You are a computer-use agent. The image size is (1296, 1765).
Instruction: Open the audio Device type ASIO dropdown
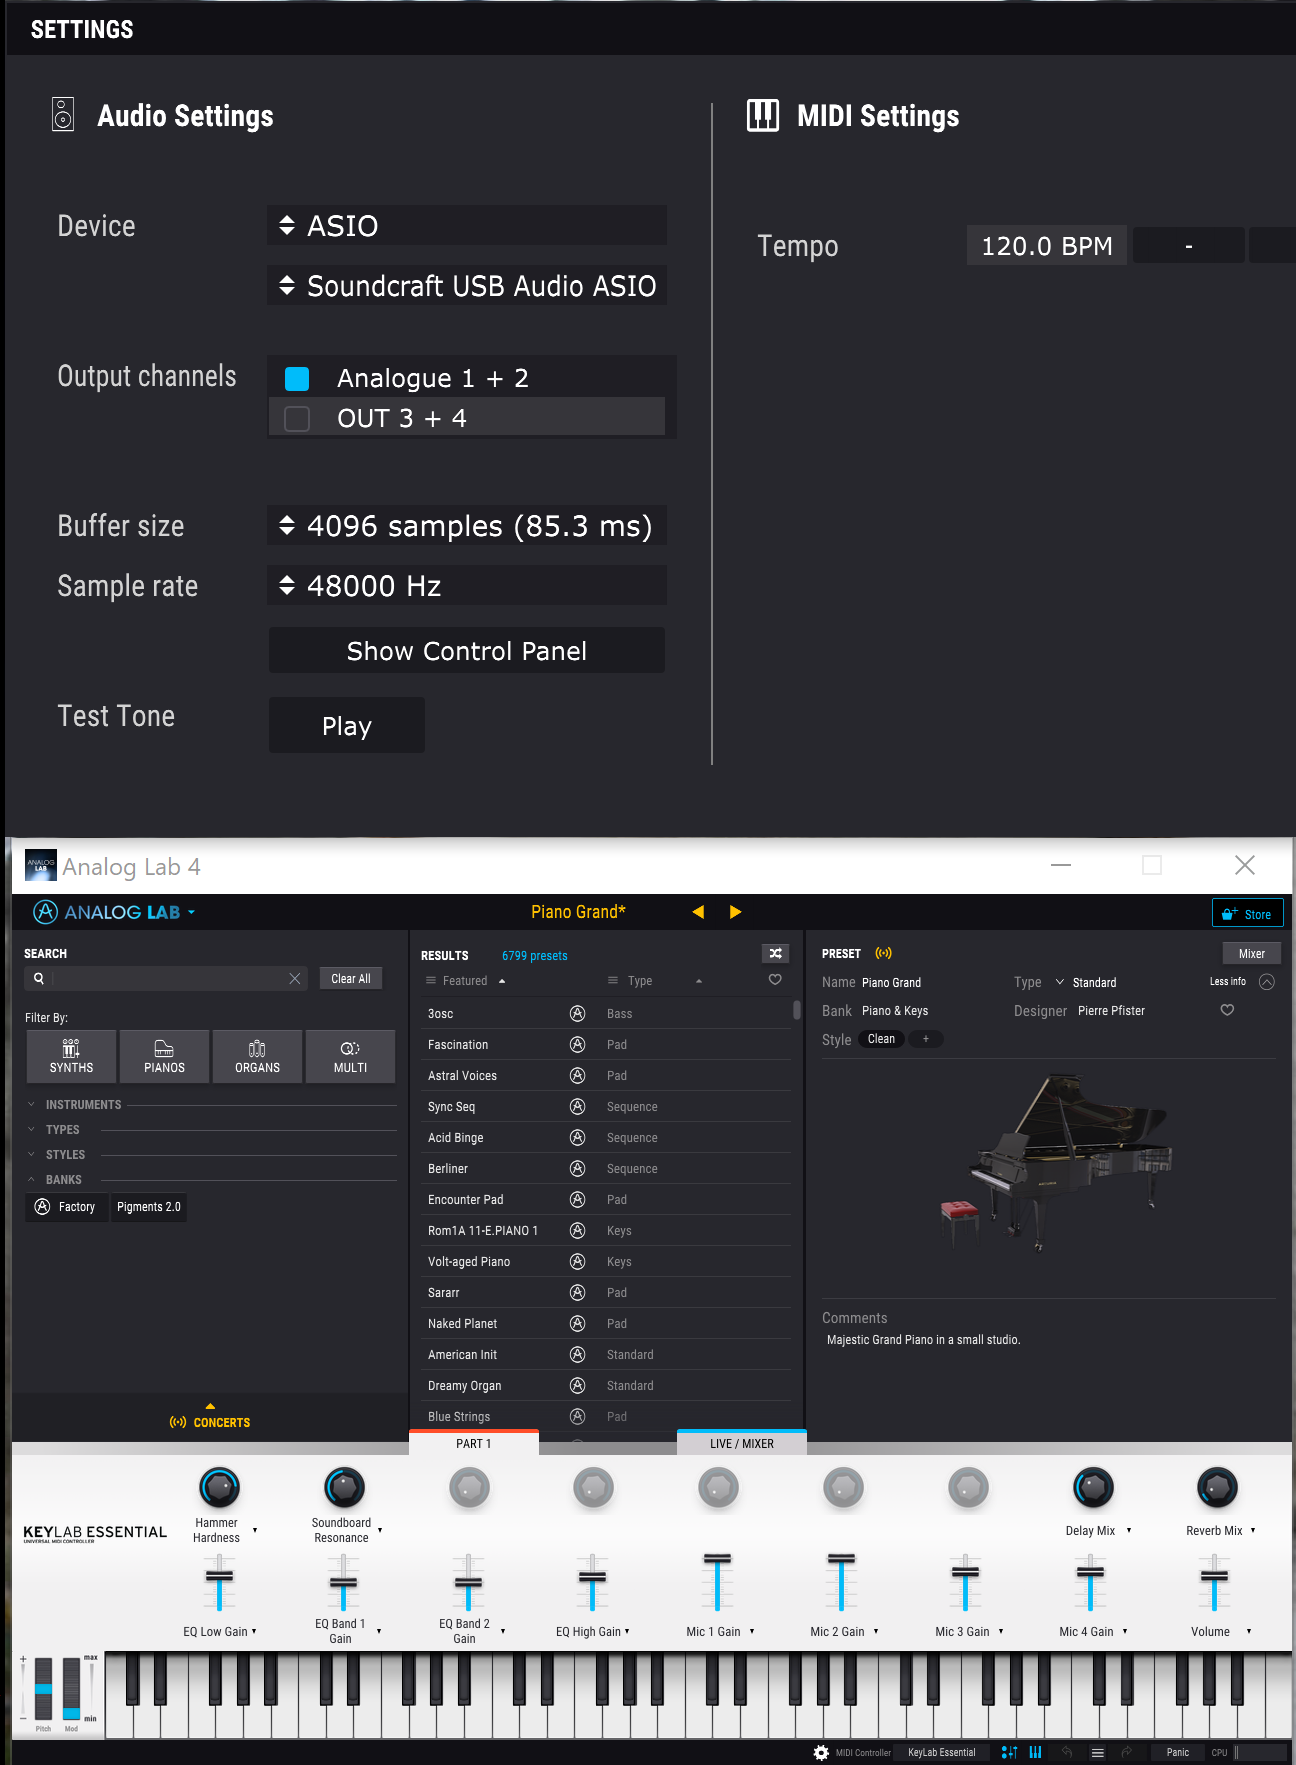click(x=467, y=225)
